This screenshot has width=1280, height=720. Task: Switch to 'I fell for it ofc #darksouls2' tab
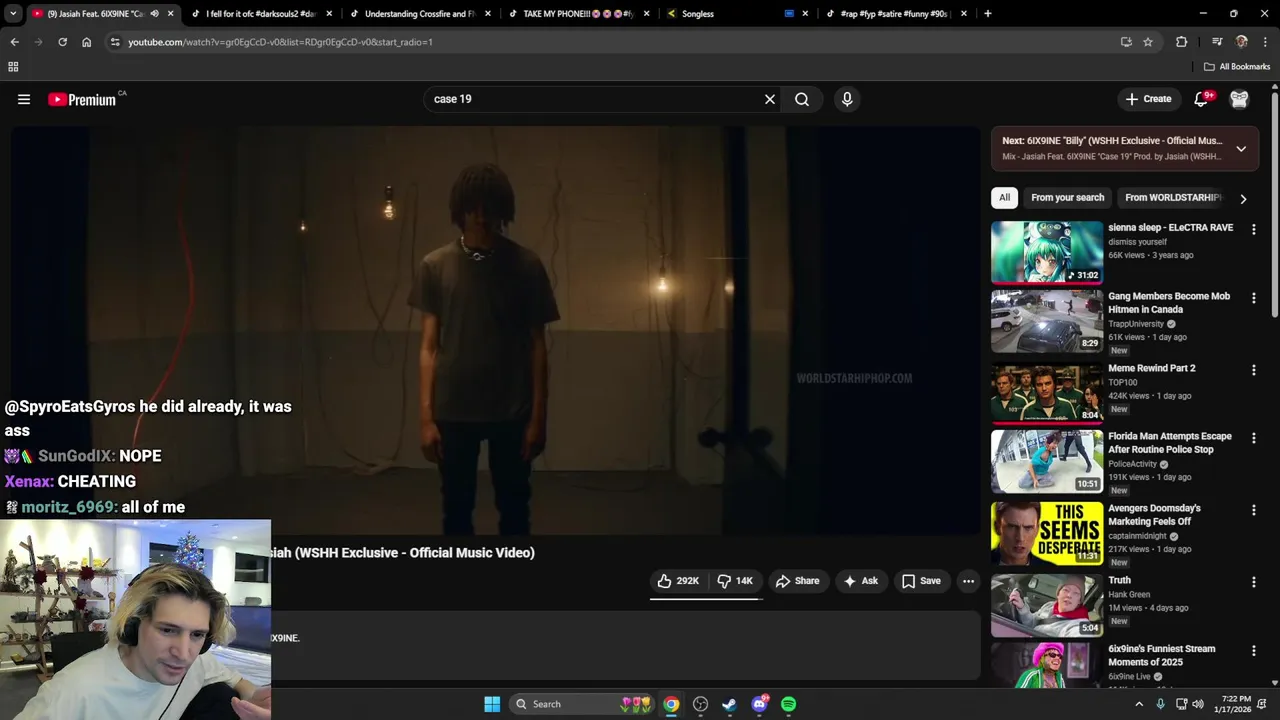260,14
